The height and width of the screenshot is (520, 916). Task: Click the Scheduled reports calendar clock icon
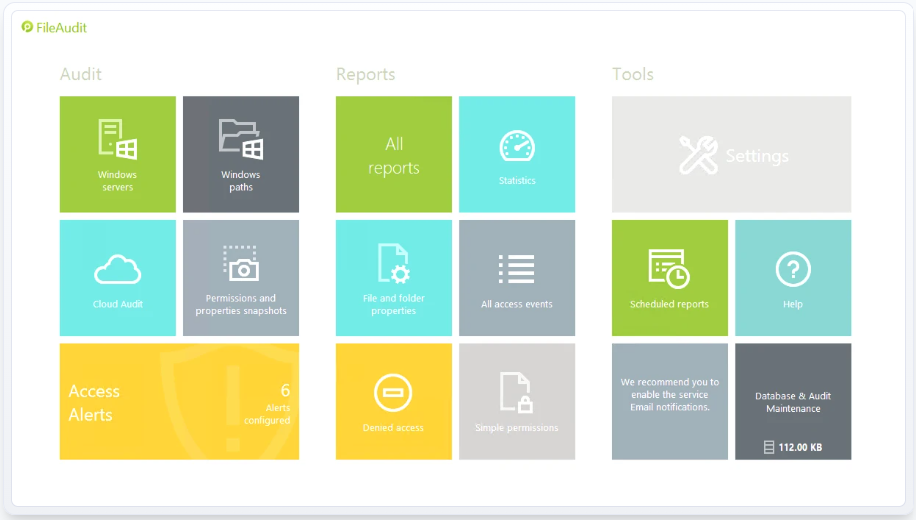(x=668, y=268)
